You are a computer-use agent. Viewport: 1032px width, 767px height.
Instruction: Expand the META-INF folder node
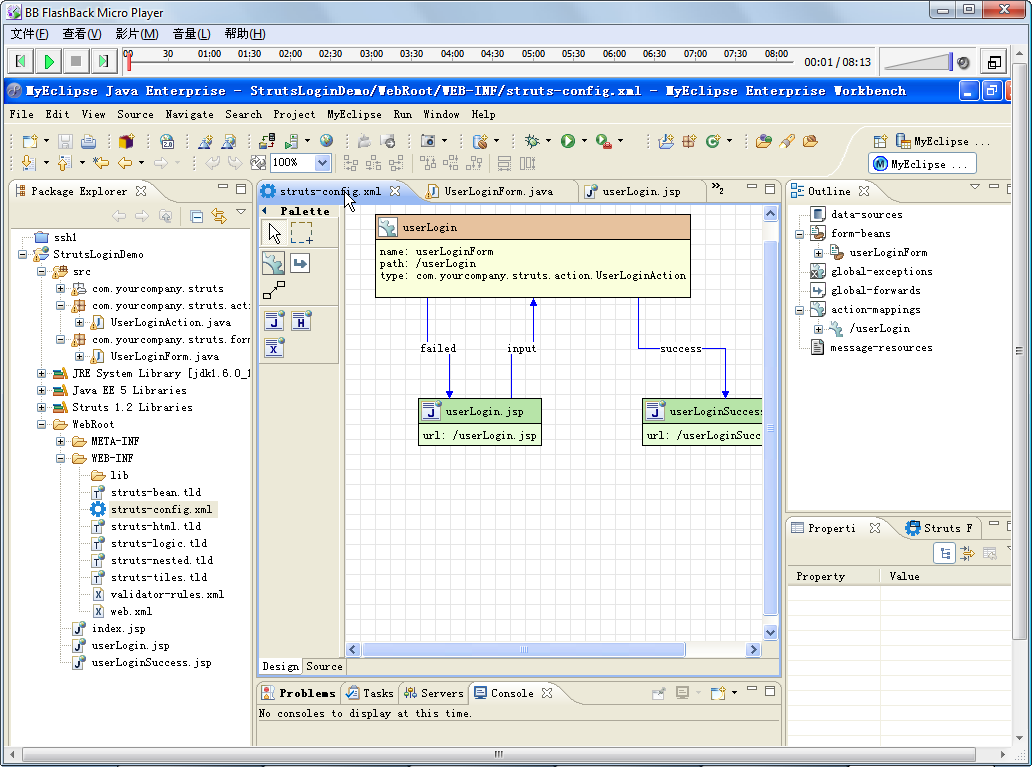coord(61,441)
